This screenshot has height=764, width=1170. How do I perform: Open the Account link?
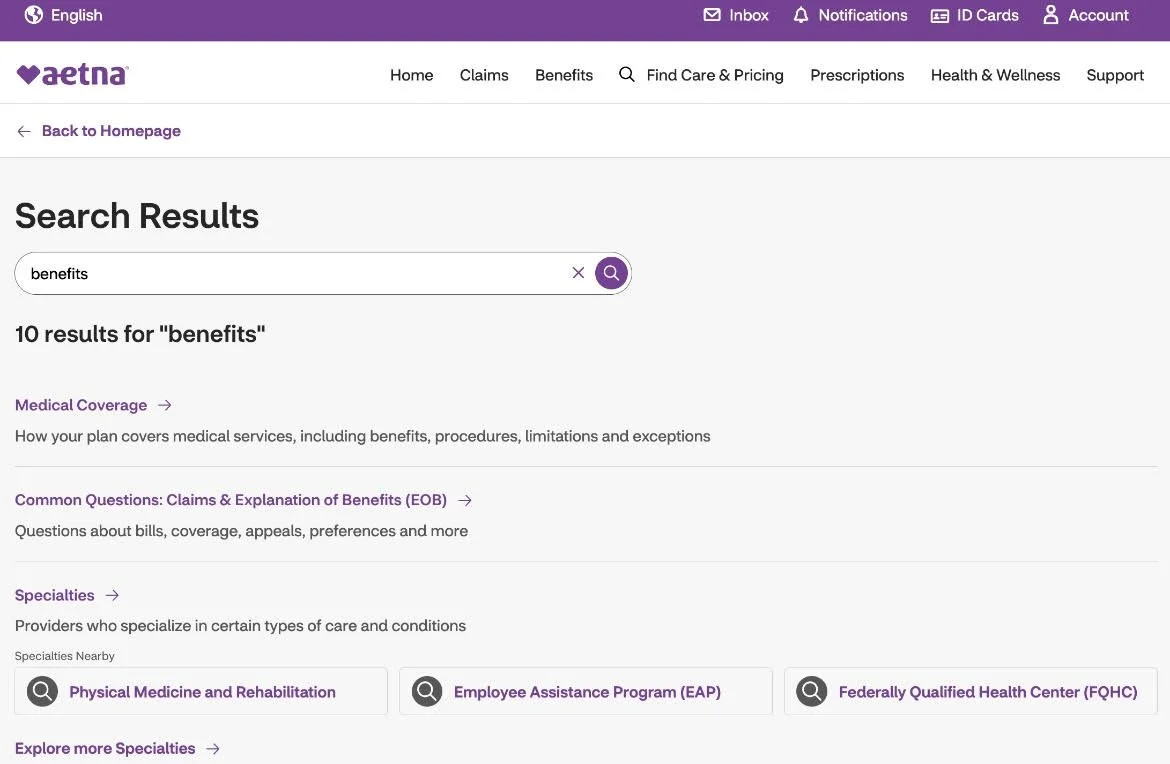1098,15
